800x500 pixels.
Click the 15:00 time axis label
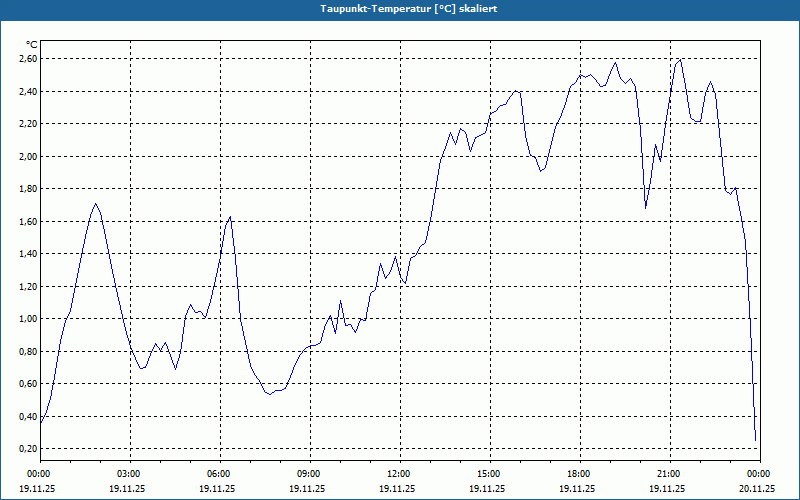click(x=487, y=474)
